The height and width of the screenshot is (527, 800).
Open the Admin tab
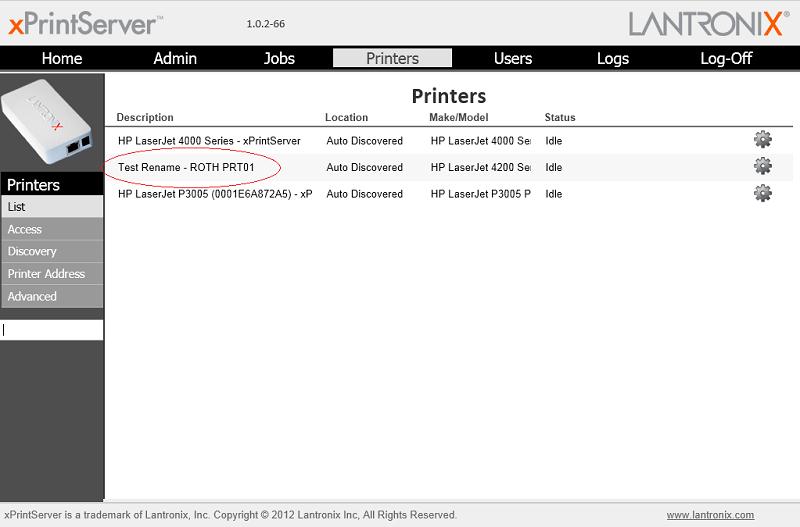[175, 58]
